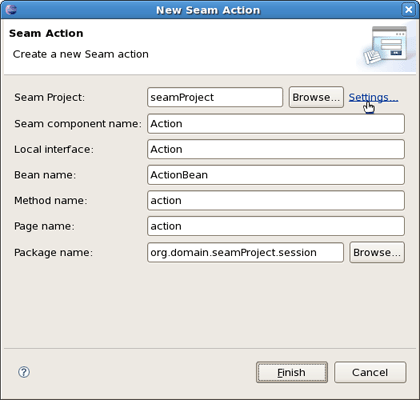Browse for a Seam Project
420x400 pixels.
tap(316, 97)
